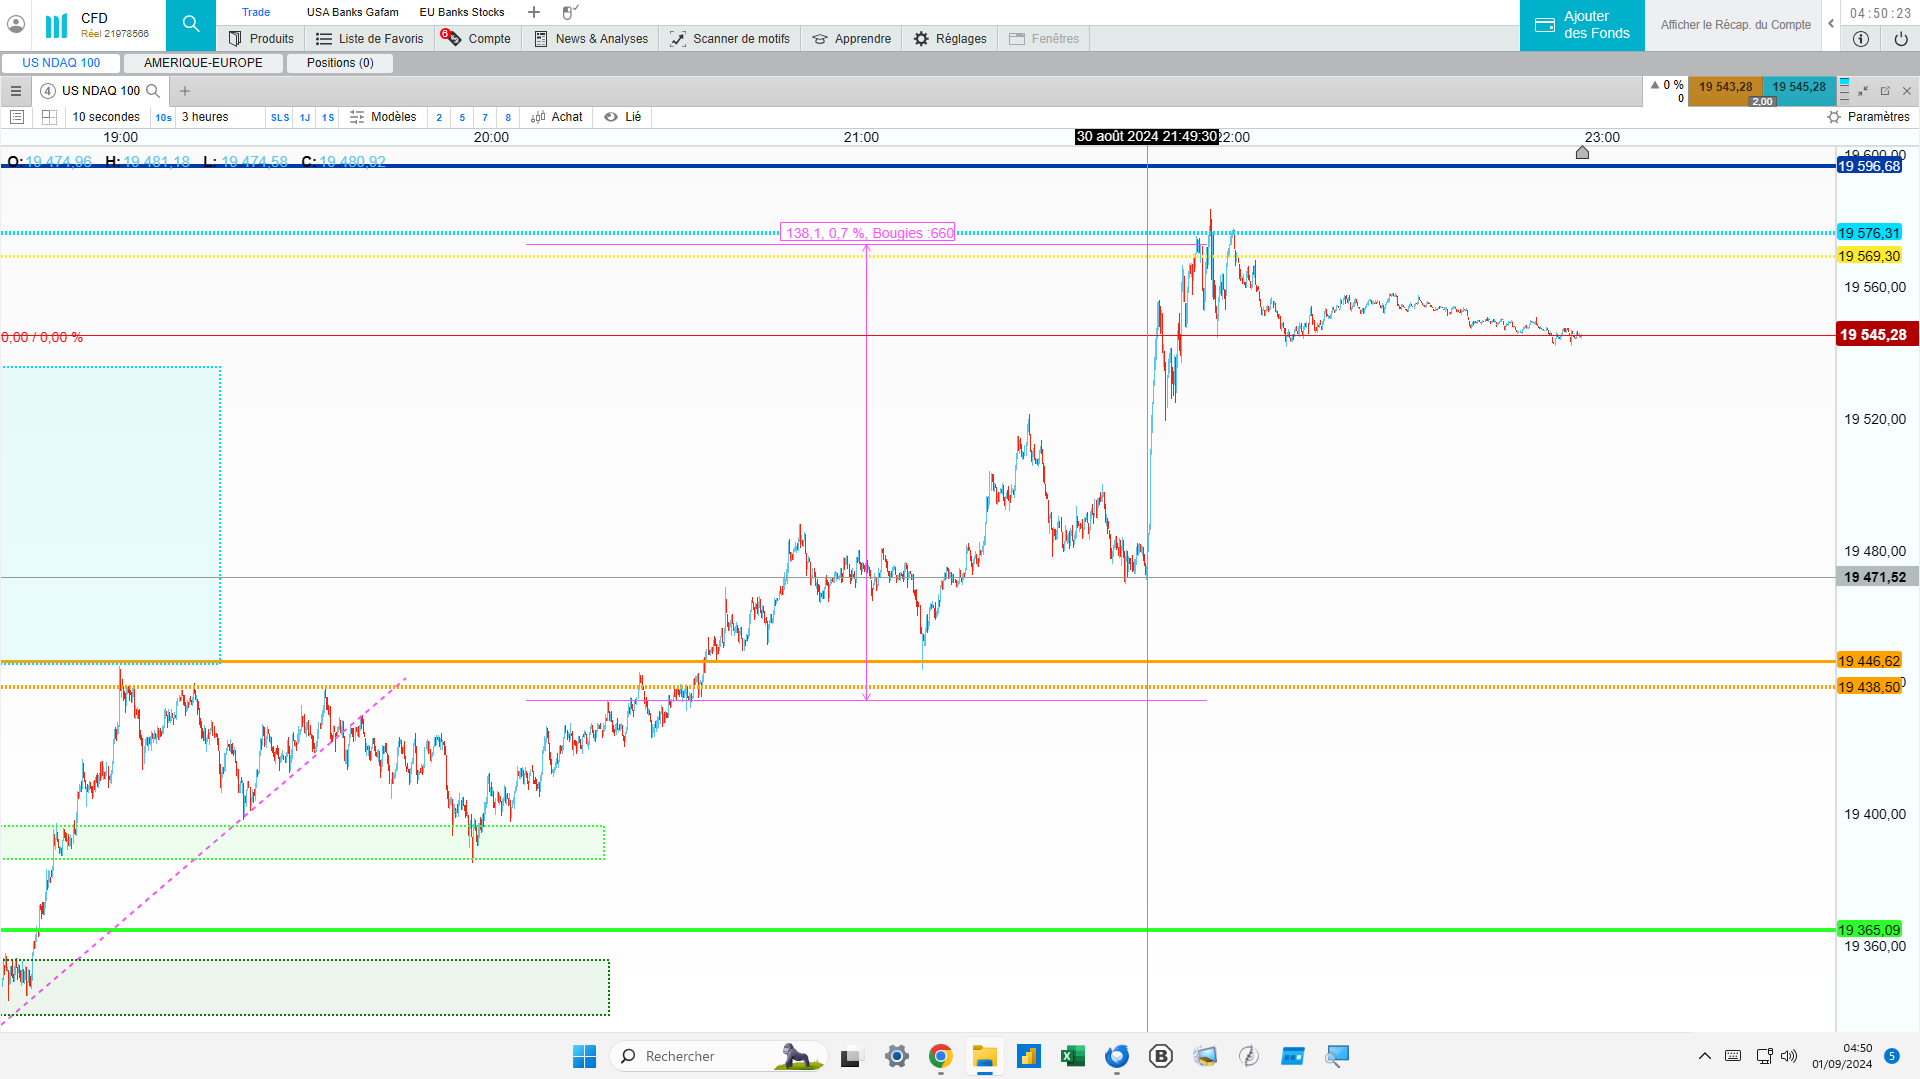Screen dimensions: 1920x1079
Task: Click the teal search magnifier button
Action: point(191,25)
